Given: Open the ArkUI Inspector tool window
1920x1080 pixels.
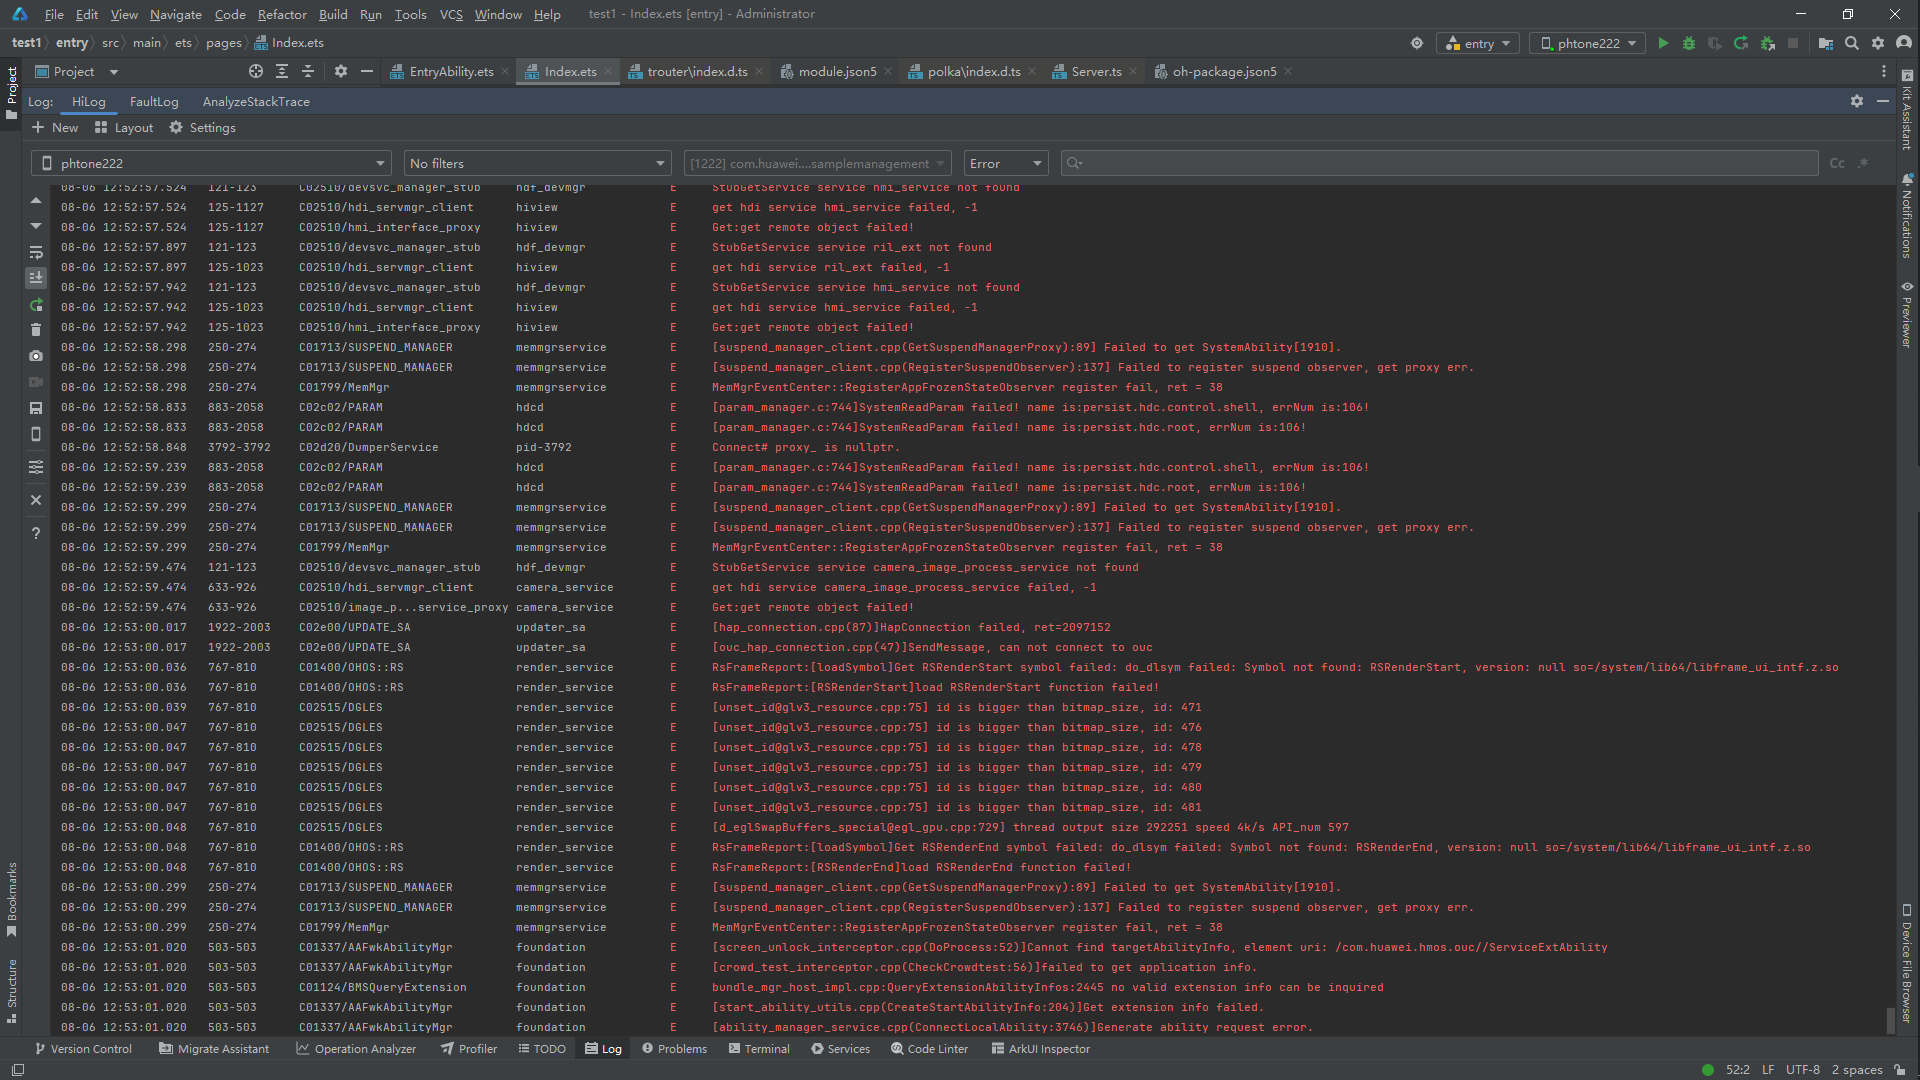Looking at the screenshot, I should pyautogui.click(x=1041, y=1049).
